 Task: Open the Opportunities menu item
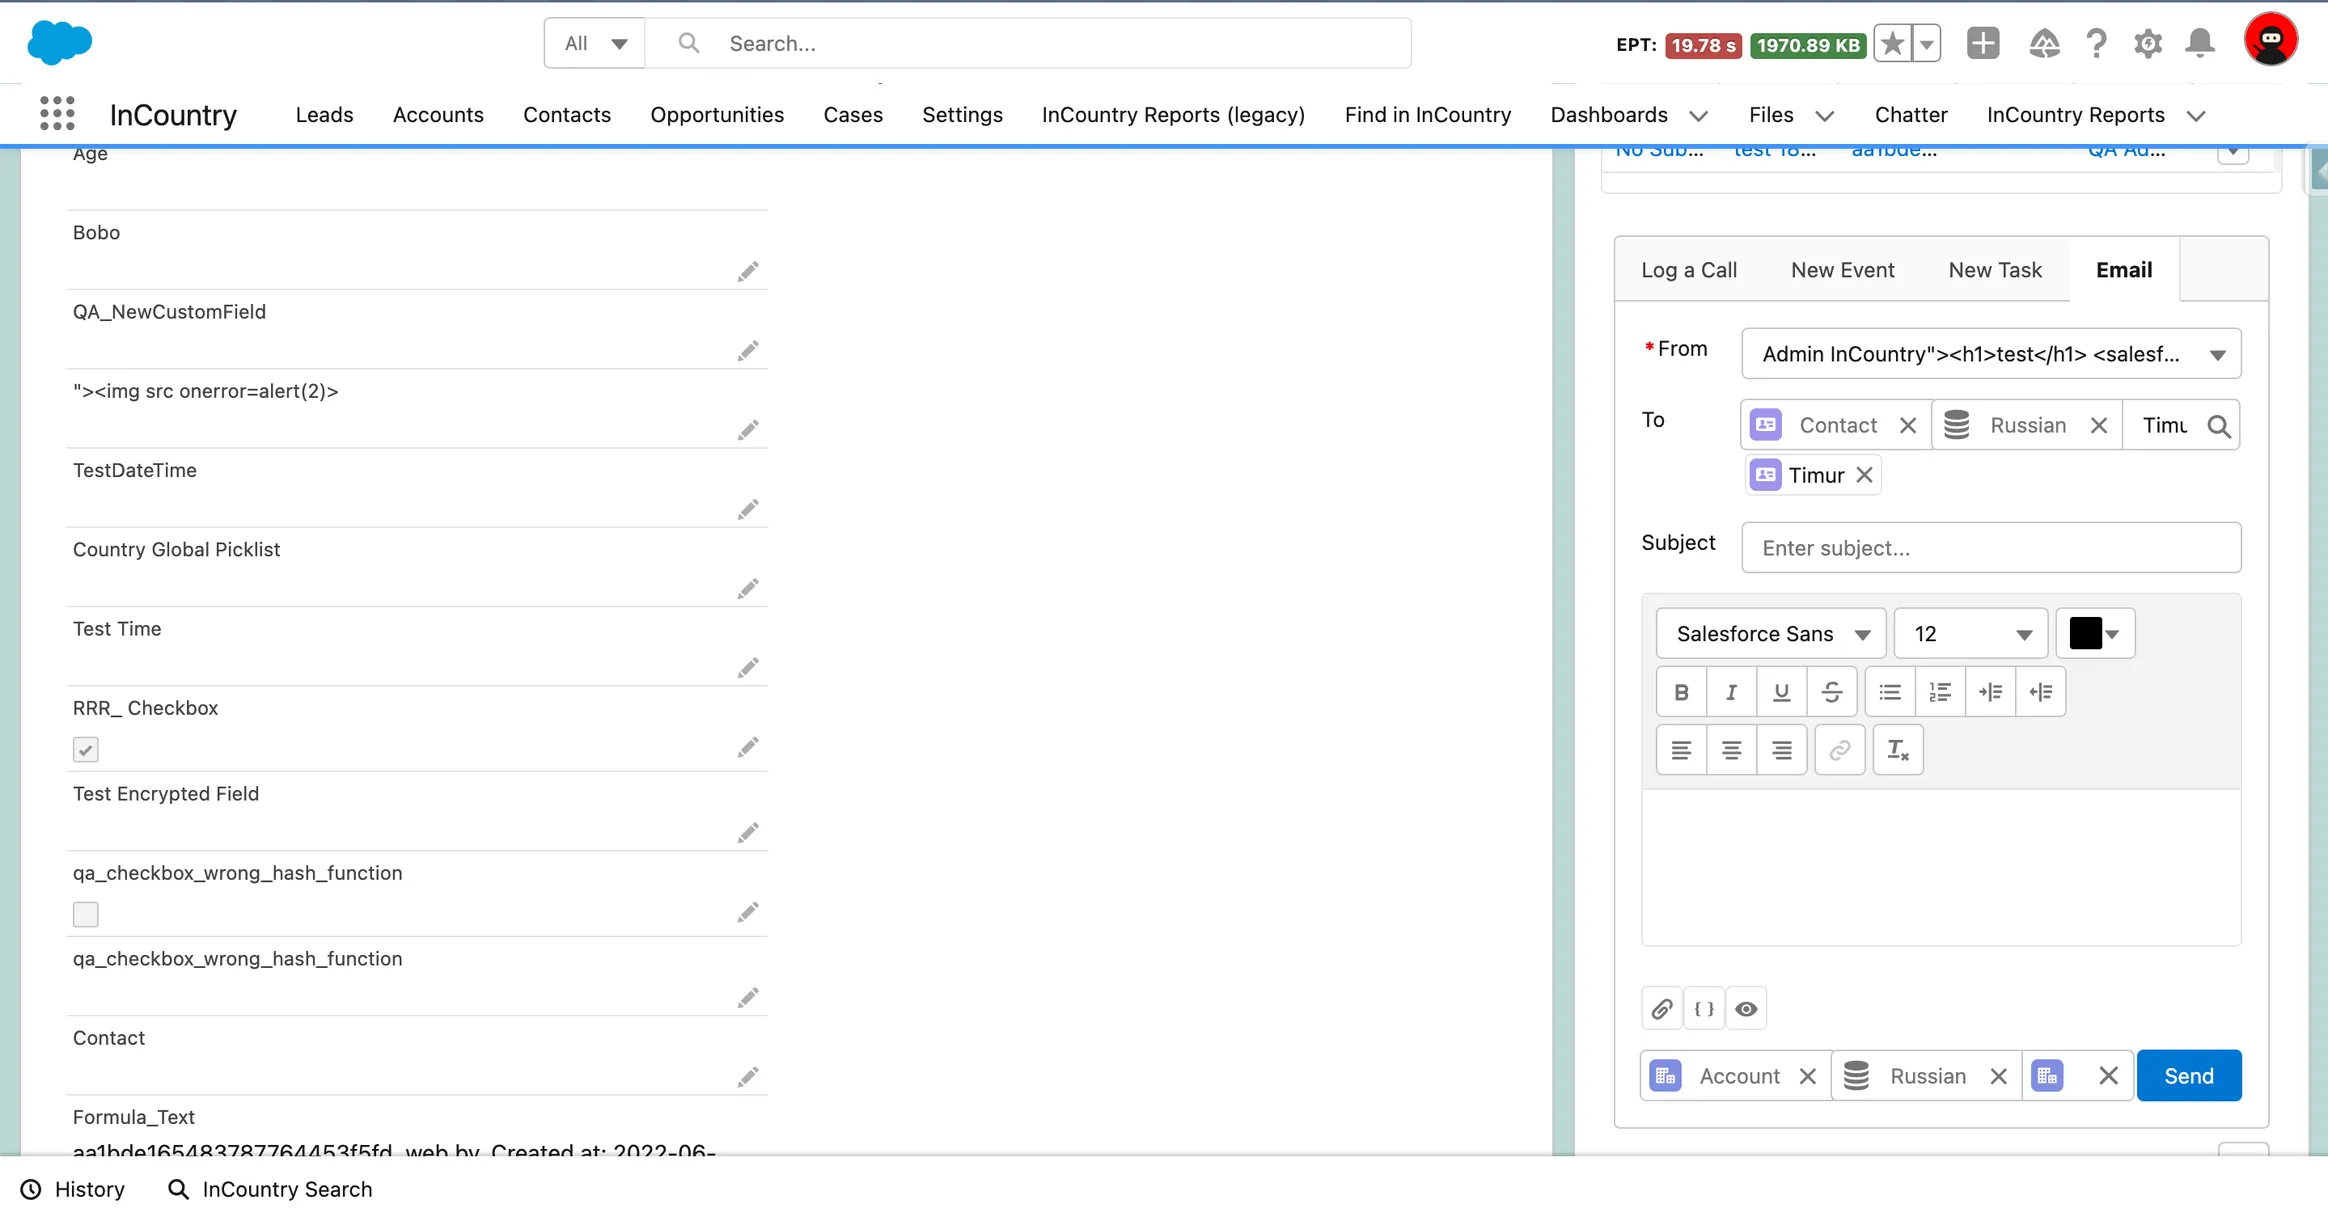[x=716, y=114]
